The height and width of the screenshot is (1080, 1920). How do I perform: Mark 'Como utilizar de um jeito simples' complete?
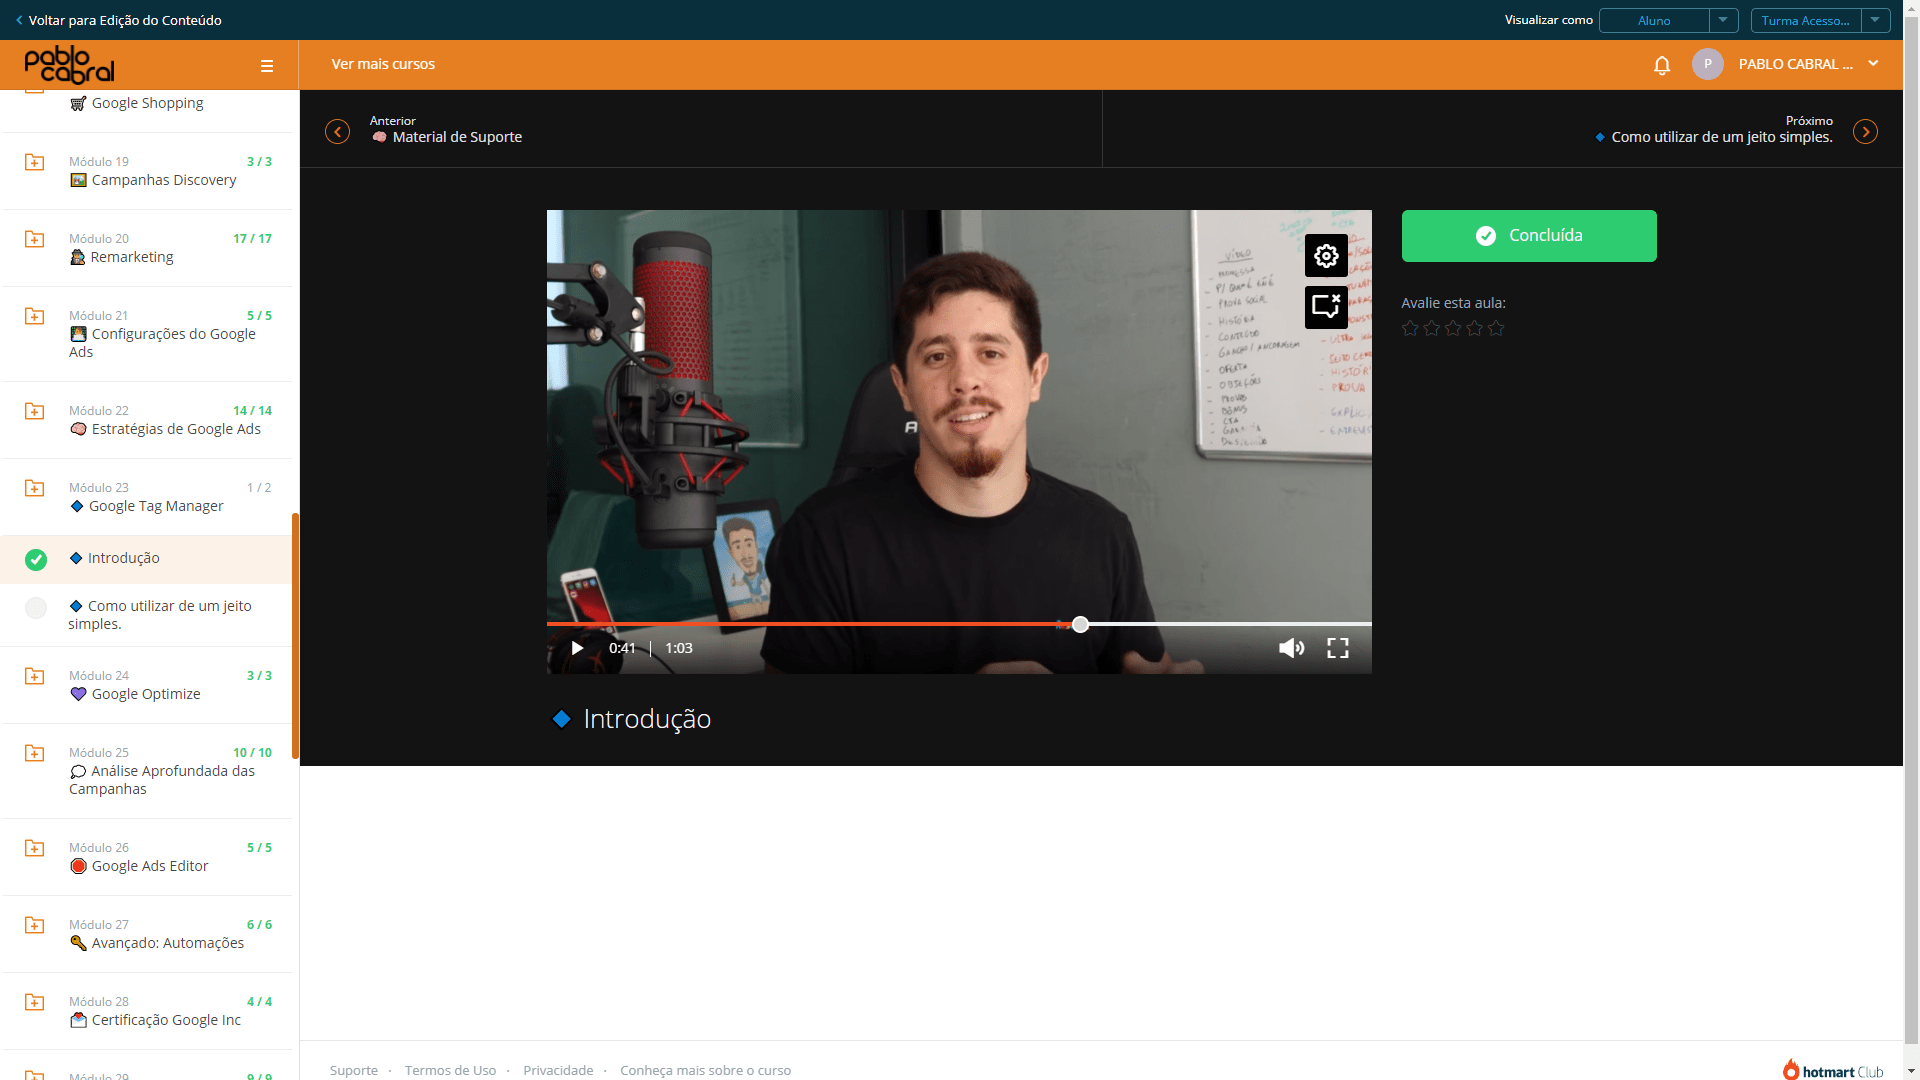tap(36, 608)
